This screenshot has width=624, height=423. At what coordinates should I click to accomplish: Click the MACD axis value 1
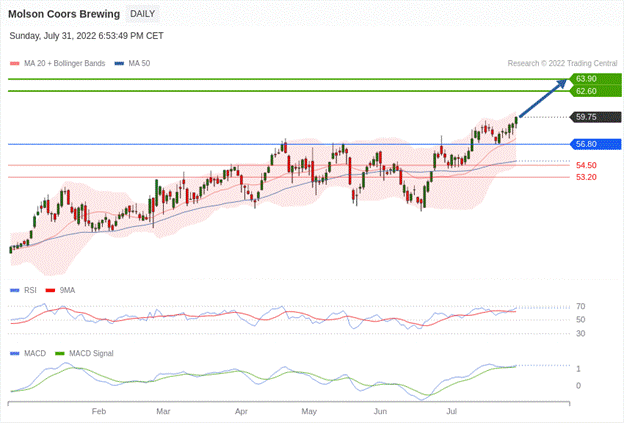tap(578, 369)
